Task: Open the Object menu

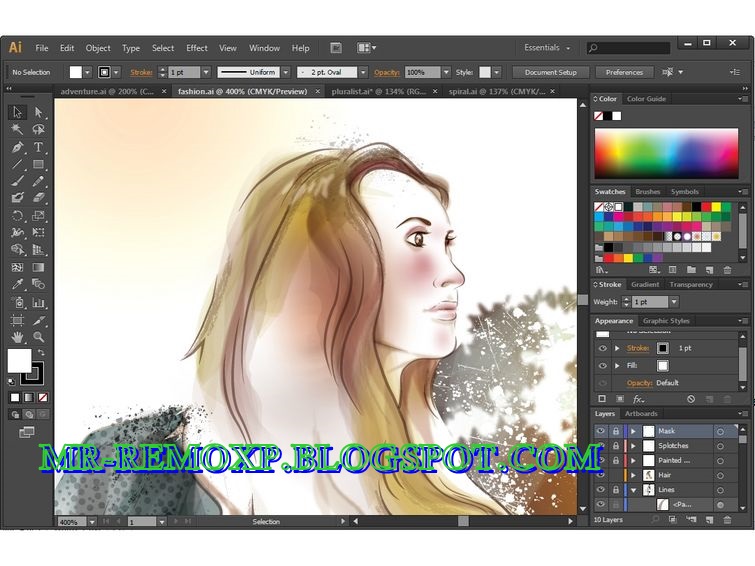Action: [x=98, y=48]
